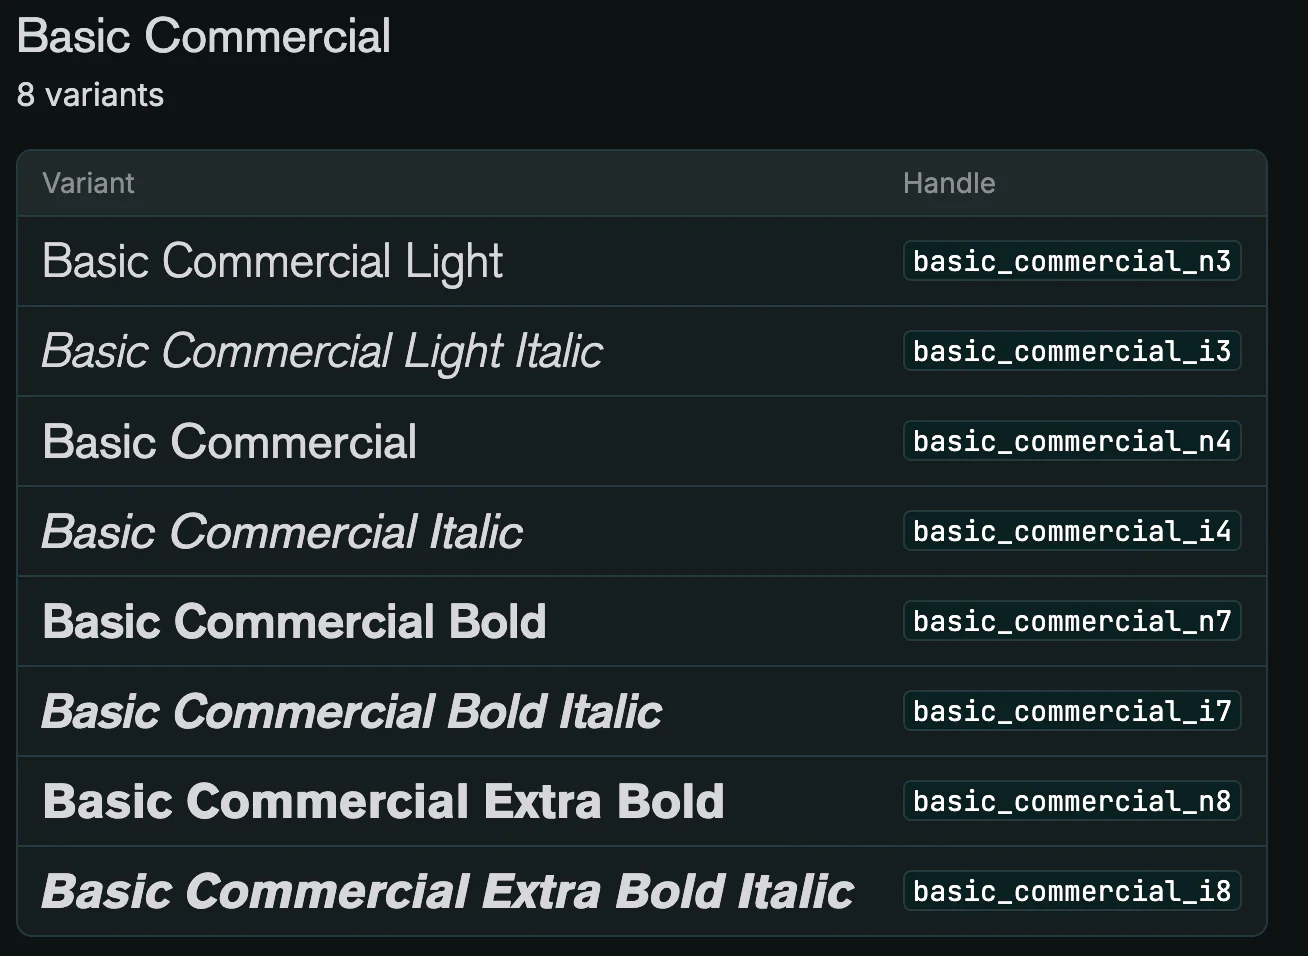Viewport: 1308px width, 956px height.
Task: Click the basic_commercial_n4 handle badge
Action: 1071,441
